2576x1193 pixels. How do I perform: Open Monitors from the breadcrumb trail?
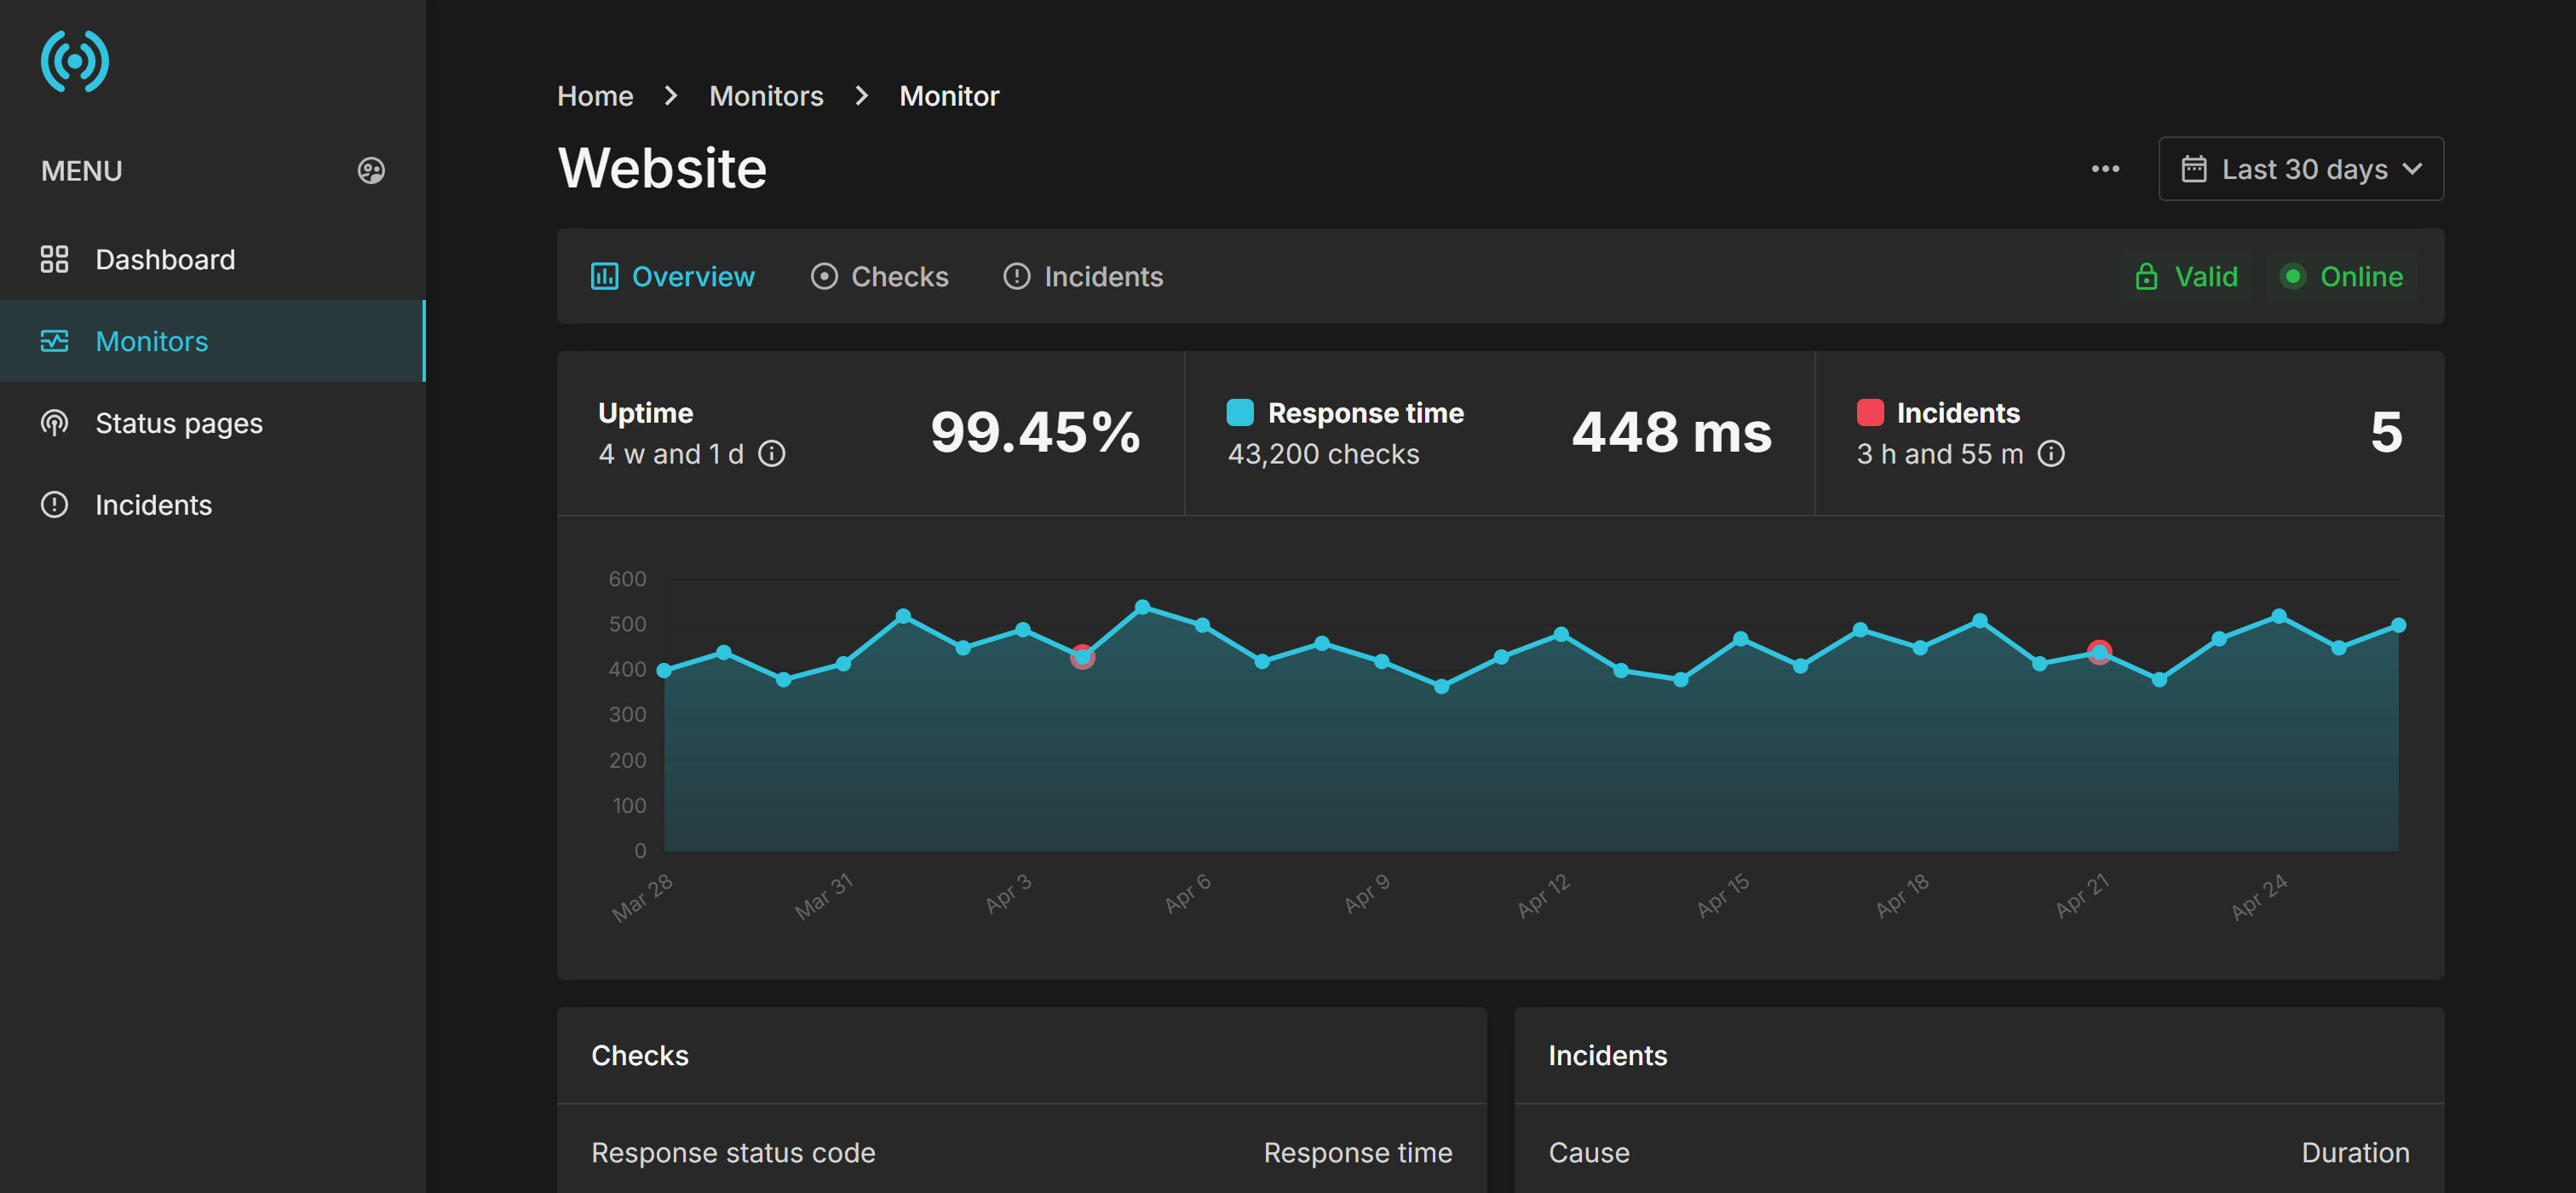[766, 95]
